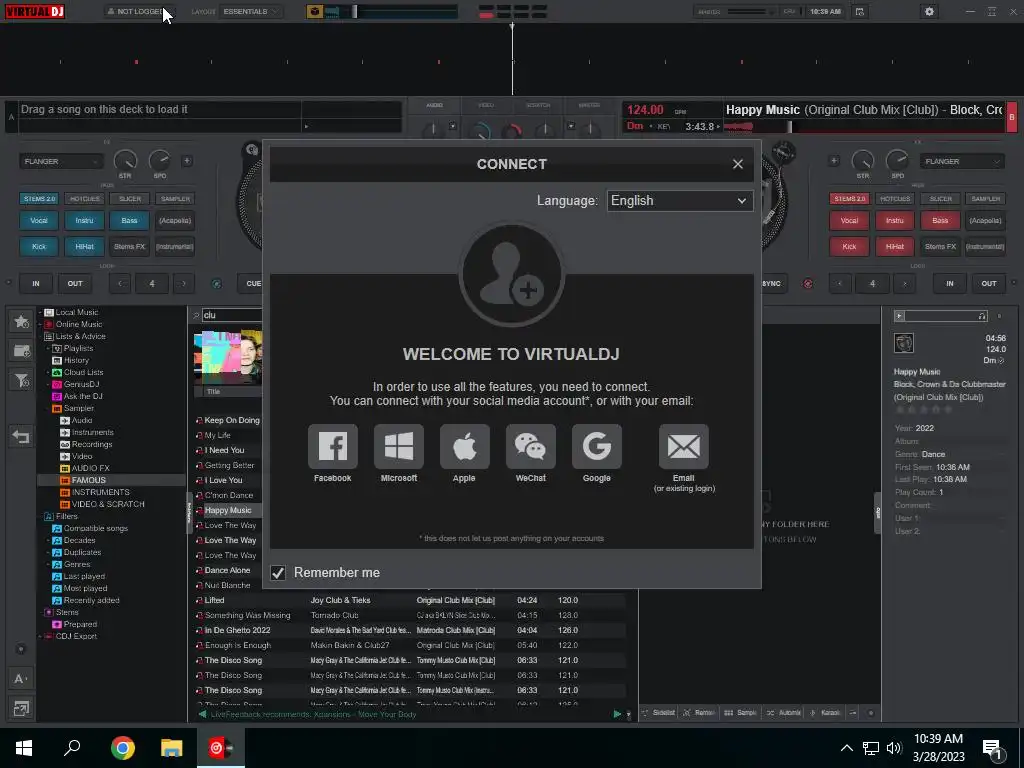Toggle left deck HiHat stem pad
Image resolution: width=1024 pixels, height=768 pixels.
[84, 247]
